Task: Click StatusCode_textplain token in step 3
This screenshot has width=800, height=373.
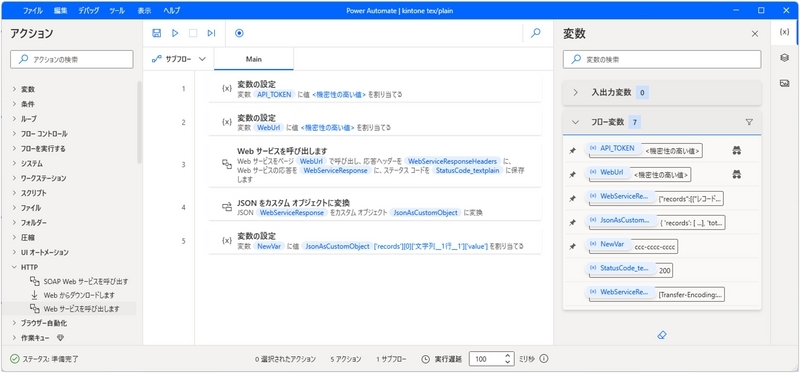Action: pos(467,170)
